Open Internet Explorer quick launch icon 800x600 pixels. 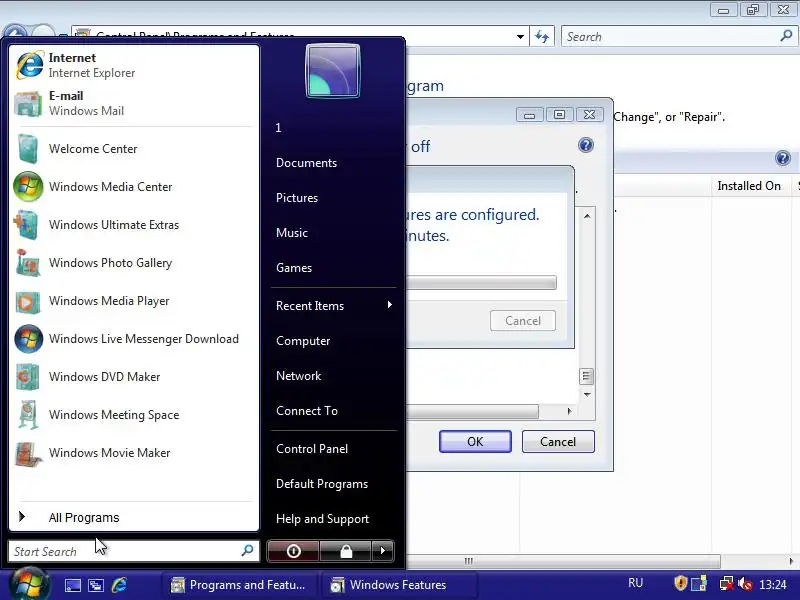pos(119,585)
